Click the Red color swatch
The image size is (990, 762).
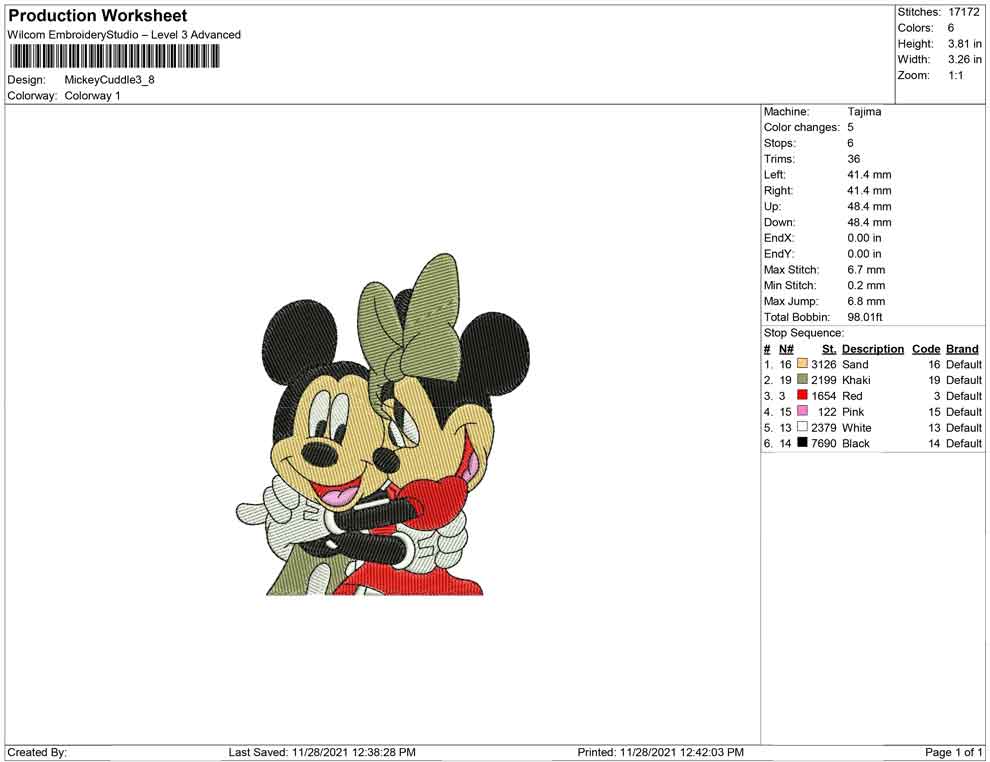coord(802,395)
